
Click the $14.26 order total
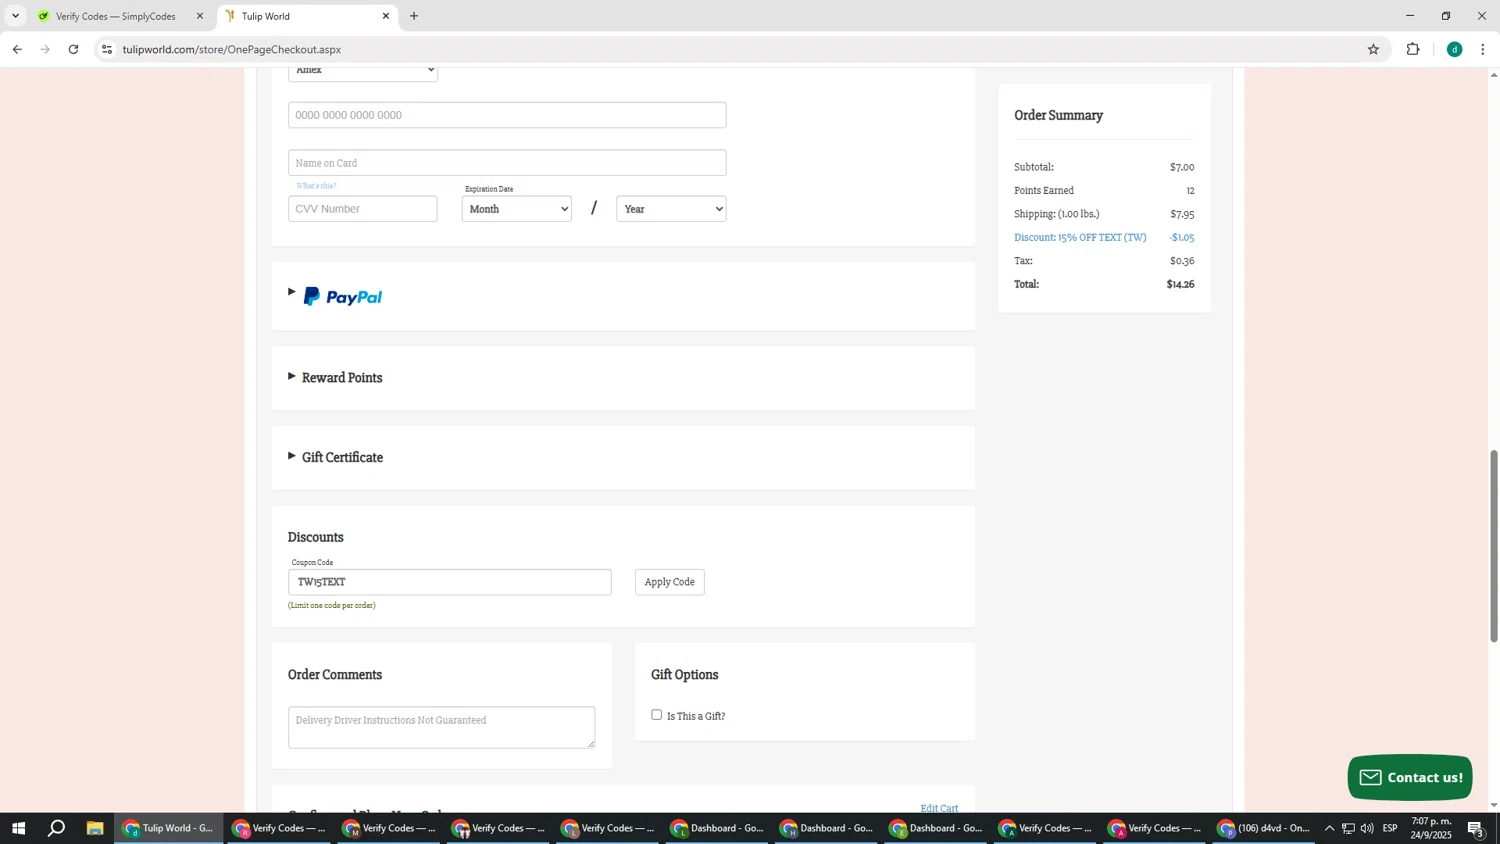coord(1180,285)
